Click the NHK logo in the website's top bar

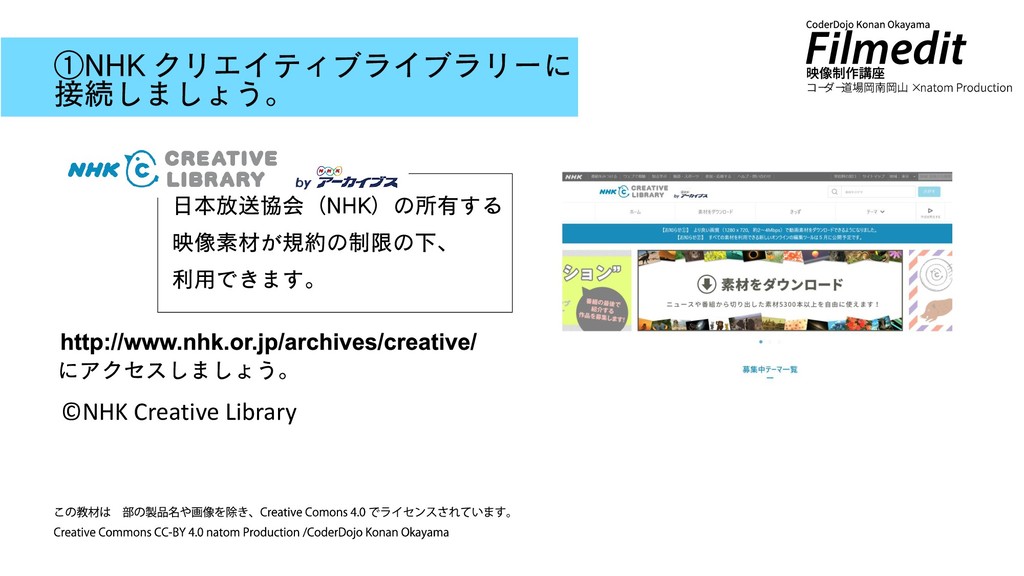[573, 176]
